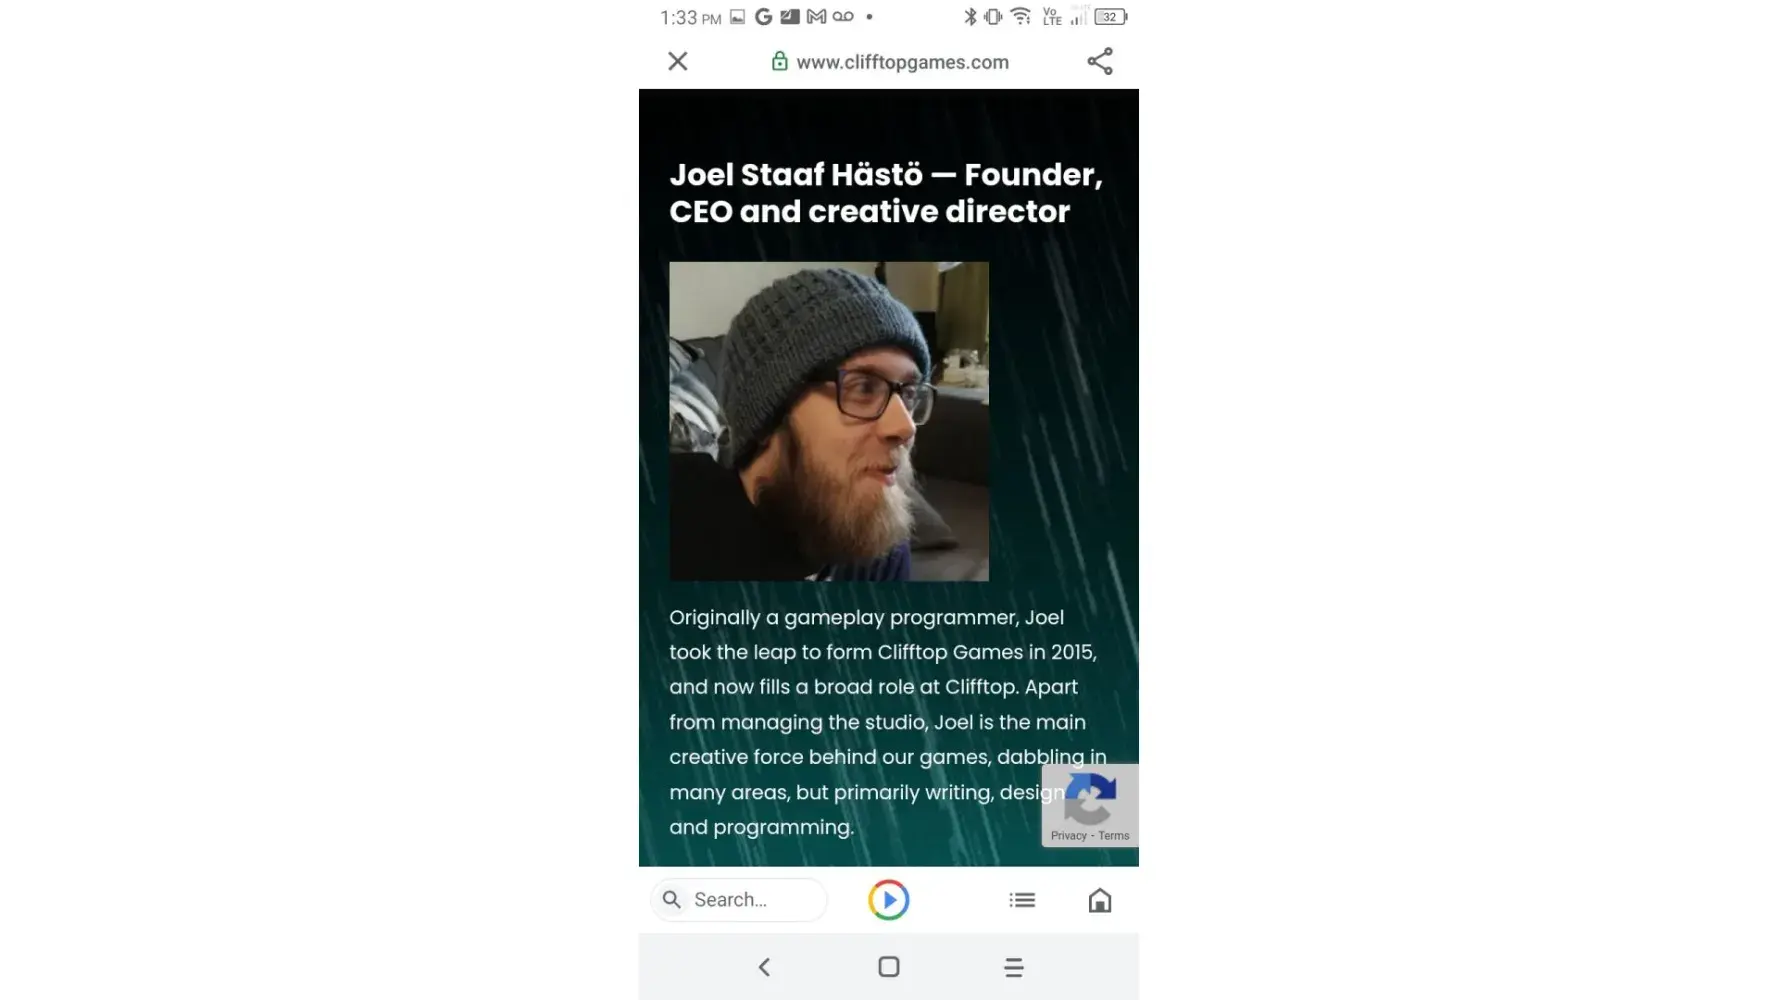Viewport: 1778px width, 1000px height.
Task: Tap Joel Staaf Hästö's portrait photo
Action: point(828,421)
